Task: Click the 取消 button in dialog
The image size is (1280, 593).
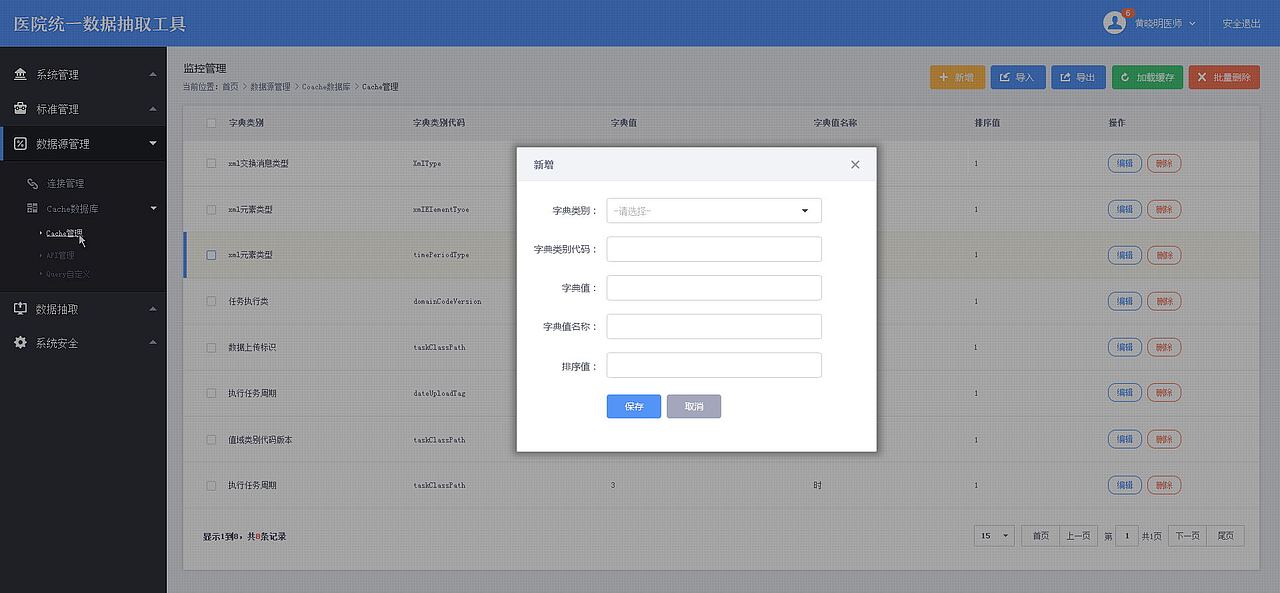Action: click(694, 406)
